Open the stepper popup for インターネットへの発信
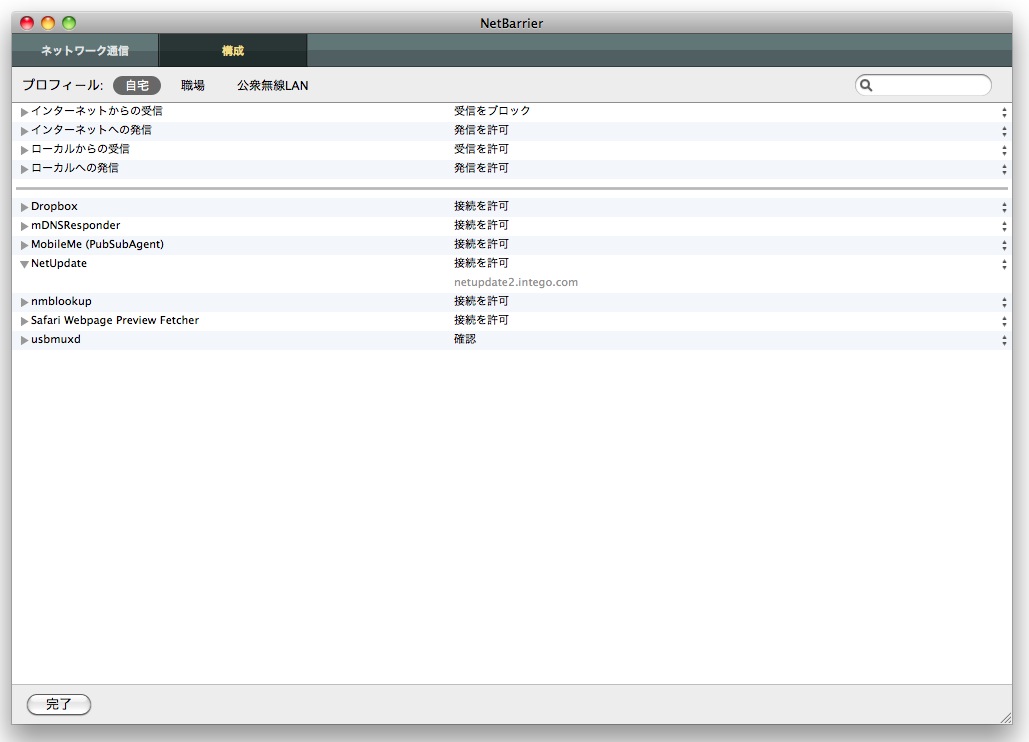The image size is (1029, 742). point(1004,131)
